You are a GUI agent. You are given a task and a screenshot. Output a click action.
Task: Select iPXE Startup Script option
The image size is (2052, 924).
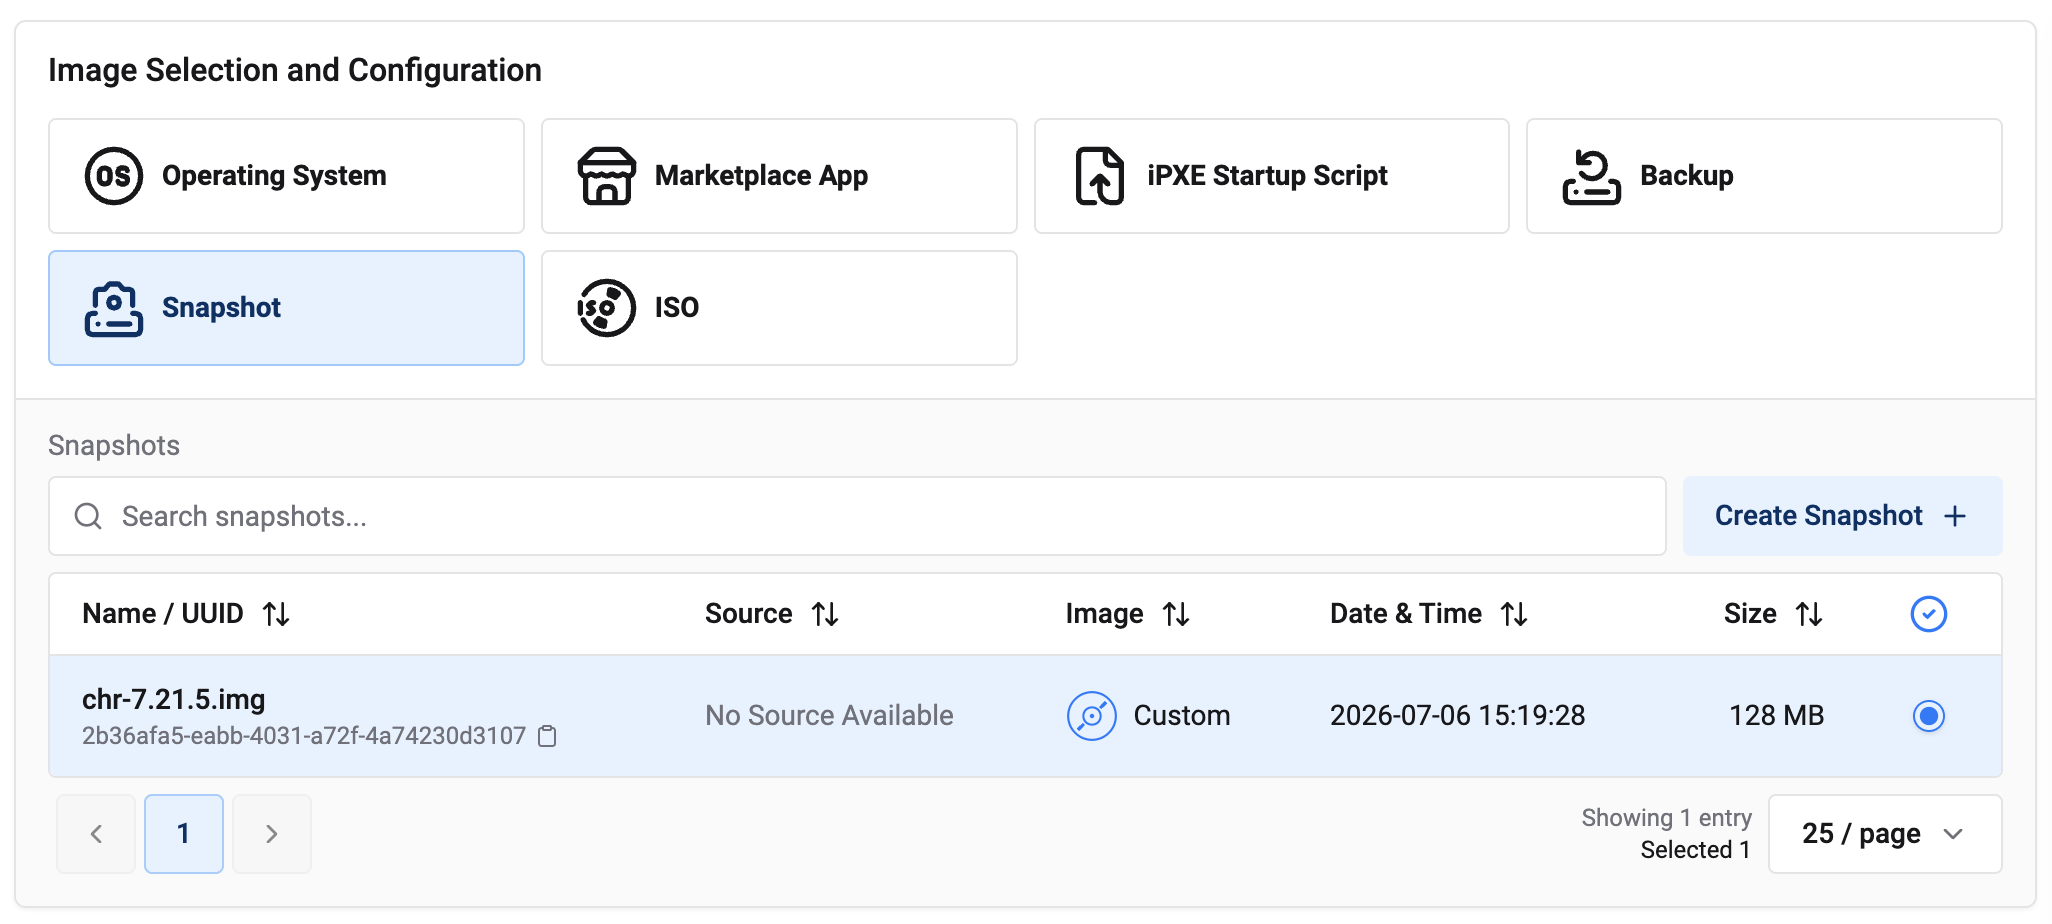pos(1271,176)
